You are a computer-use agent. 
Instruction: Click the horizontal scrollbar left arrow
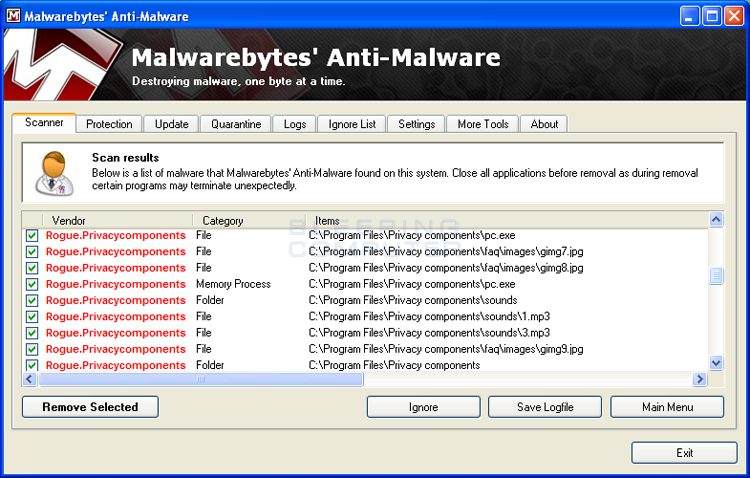click(x=30, y=379)
